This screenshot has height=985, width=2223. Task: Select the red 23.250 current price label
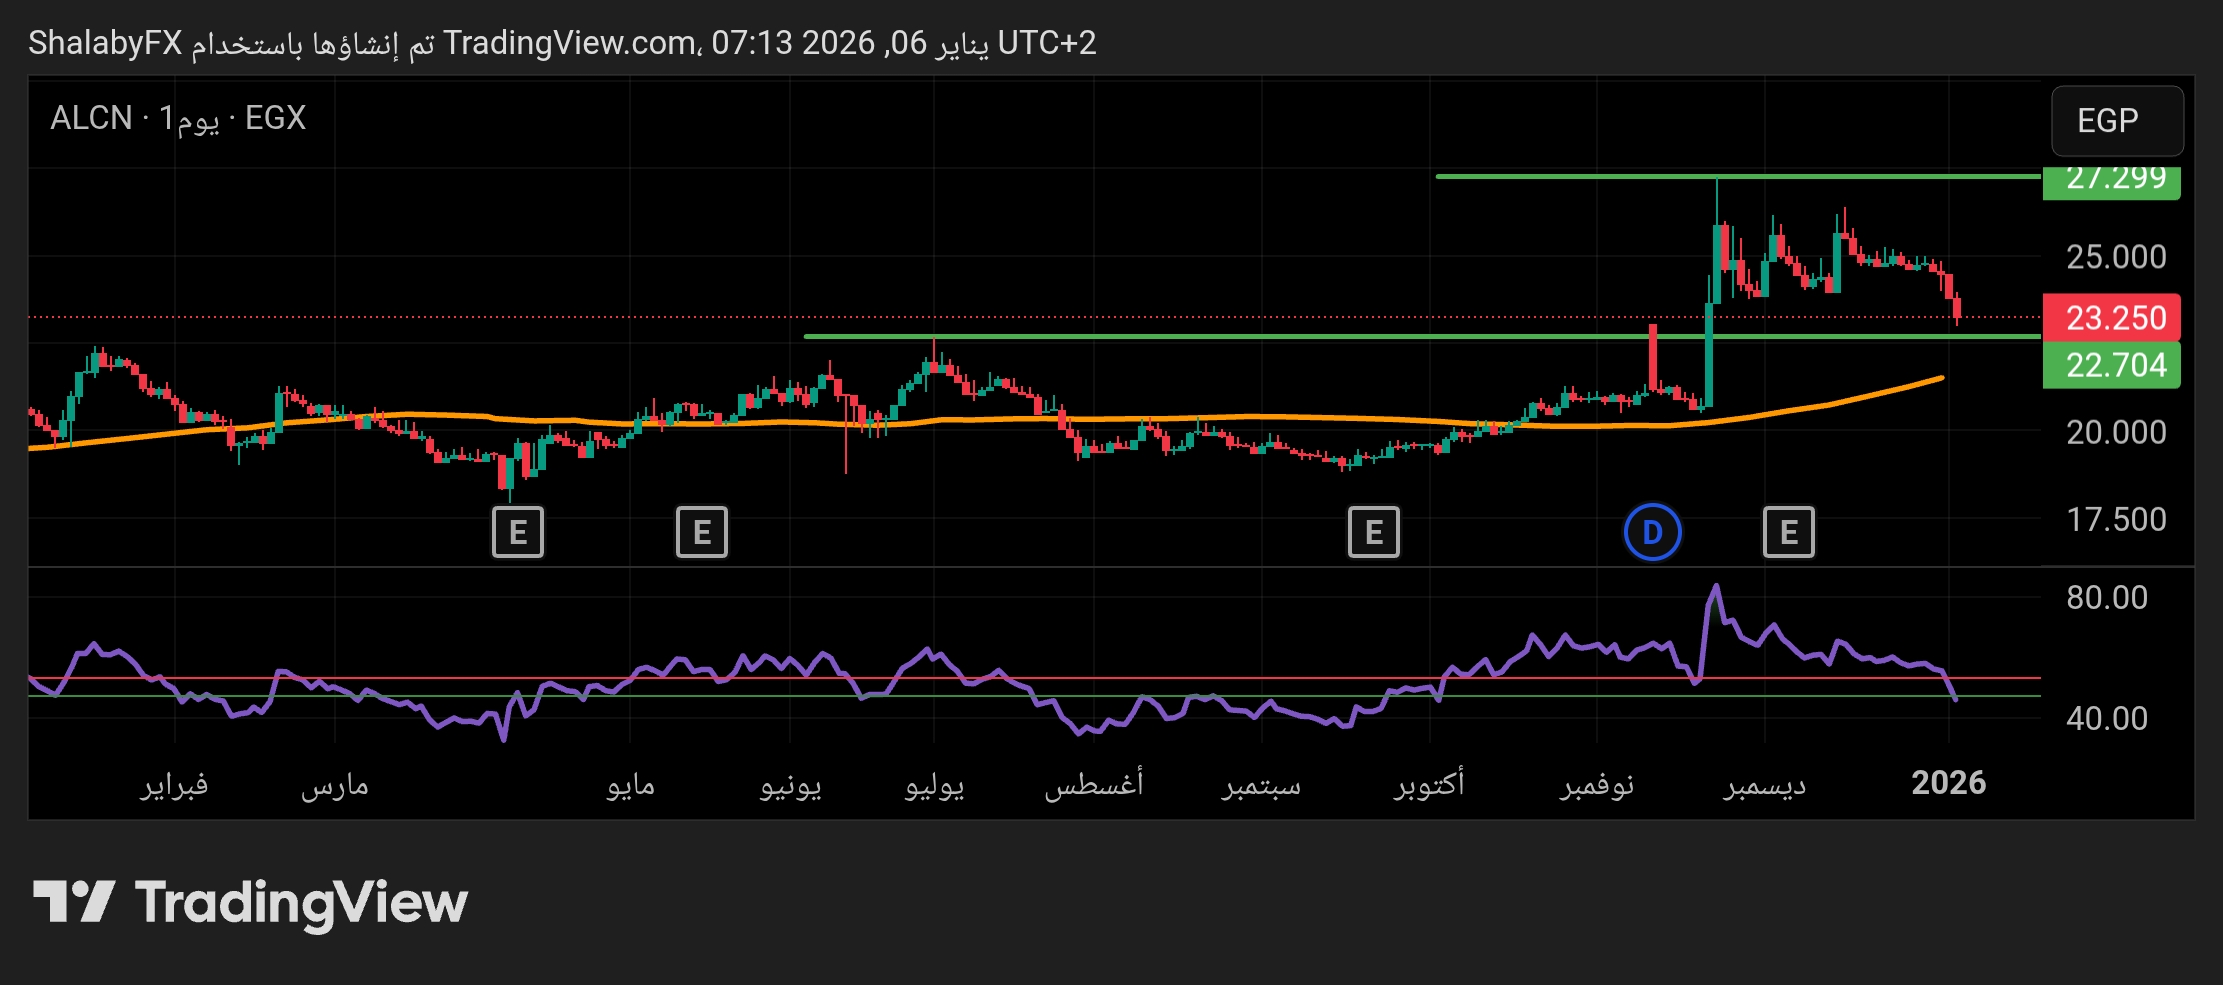tap(2114, 318)
